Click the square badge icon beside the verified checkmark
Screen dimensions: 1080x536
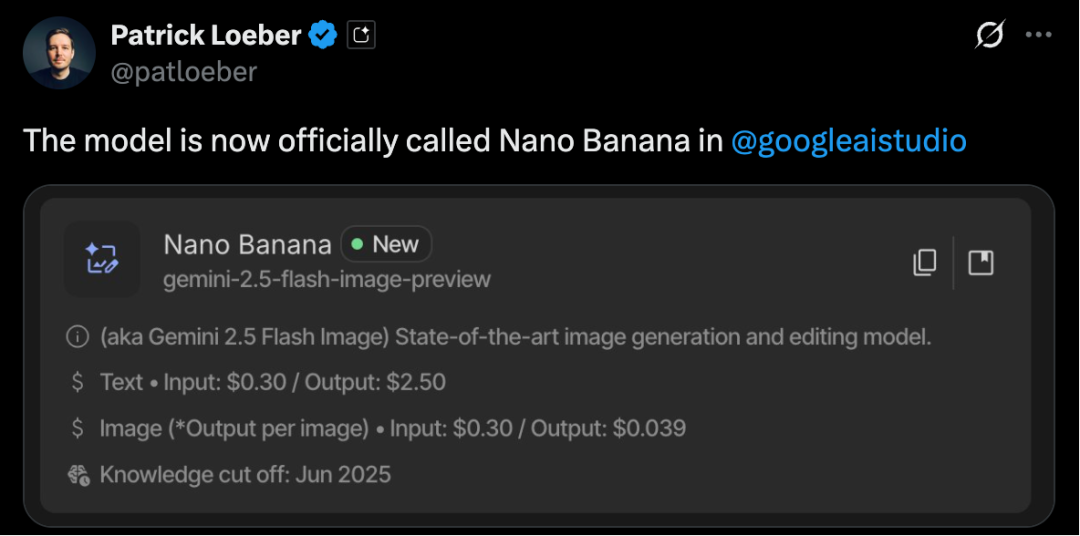361,36
